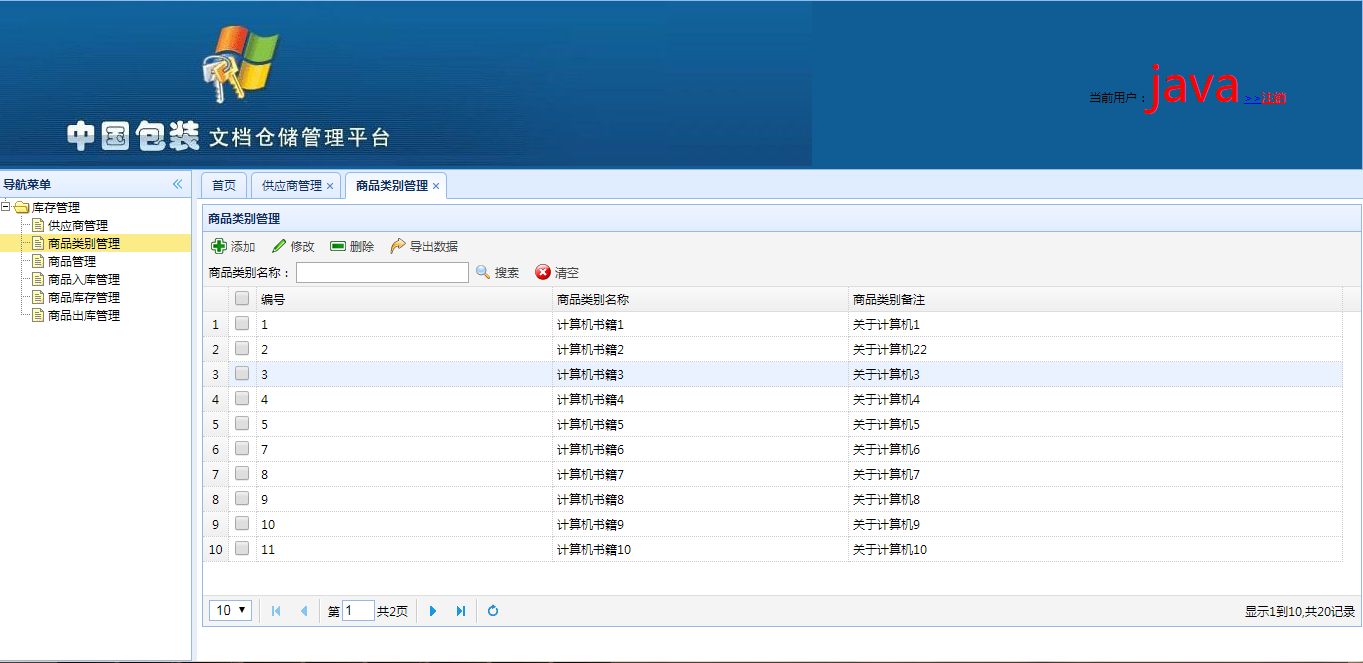Viewport: 1363px width, 663px height.
Task: Collapse the 库存管理 tree node
Action: pos(7,207)
